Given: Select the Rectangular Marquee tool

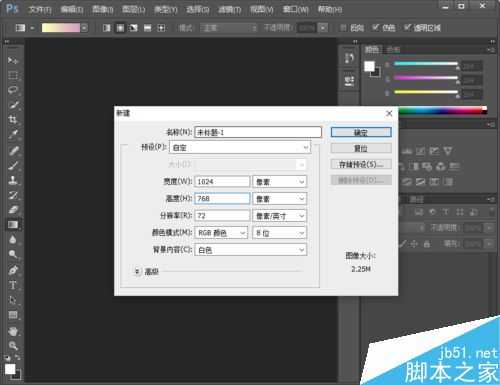Looking at the screenshot, I should (13, 75).
